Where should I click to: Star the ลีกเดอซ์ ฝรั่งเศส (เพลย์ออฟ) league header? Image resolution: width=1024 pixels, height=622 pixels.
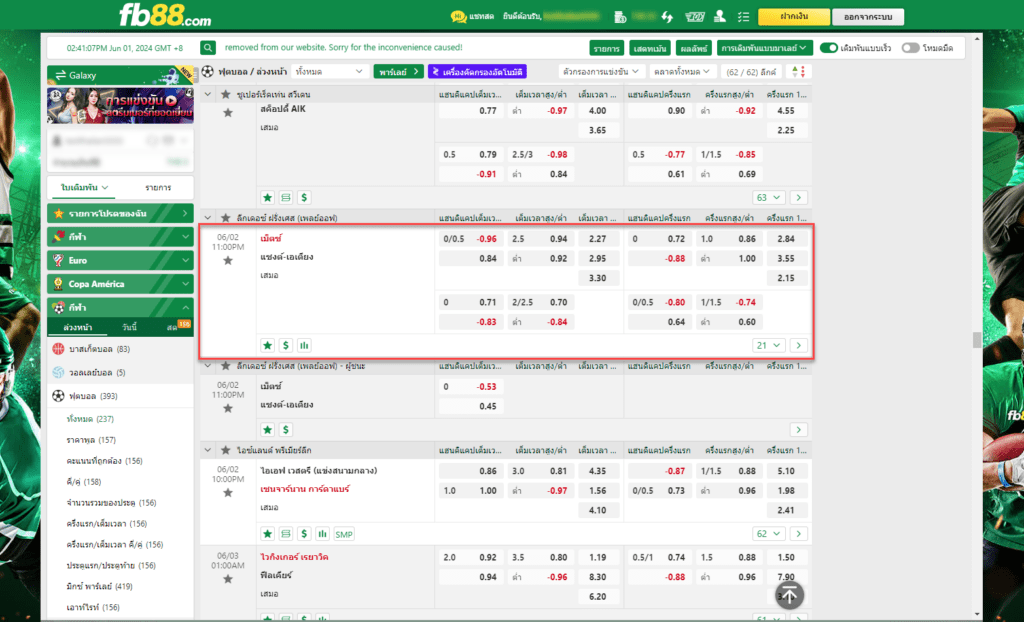[226, 218]
